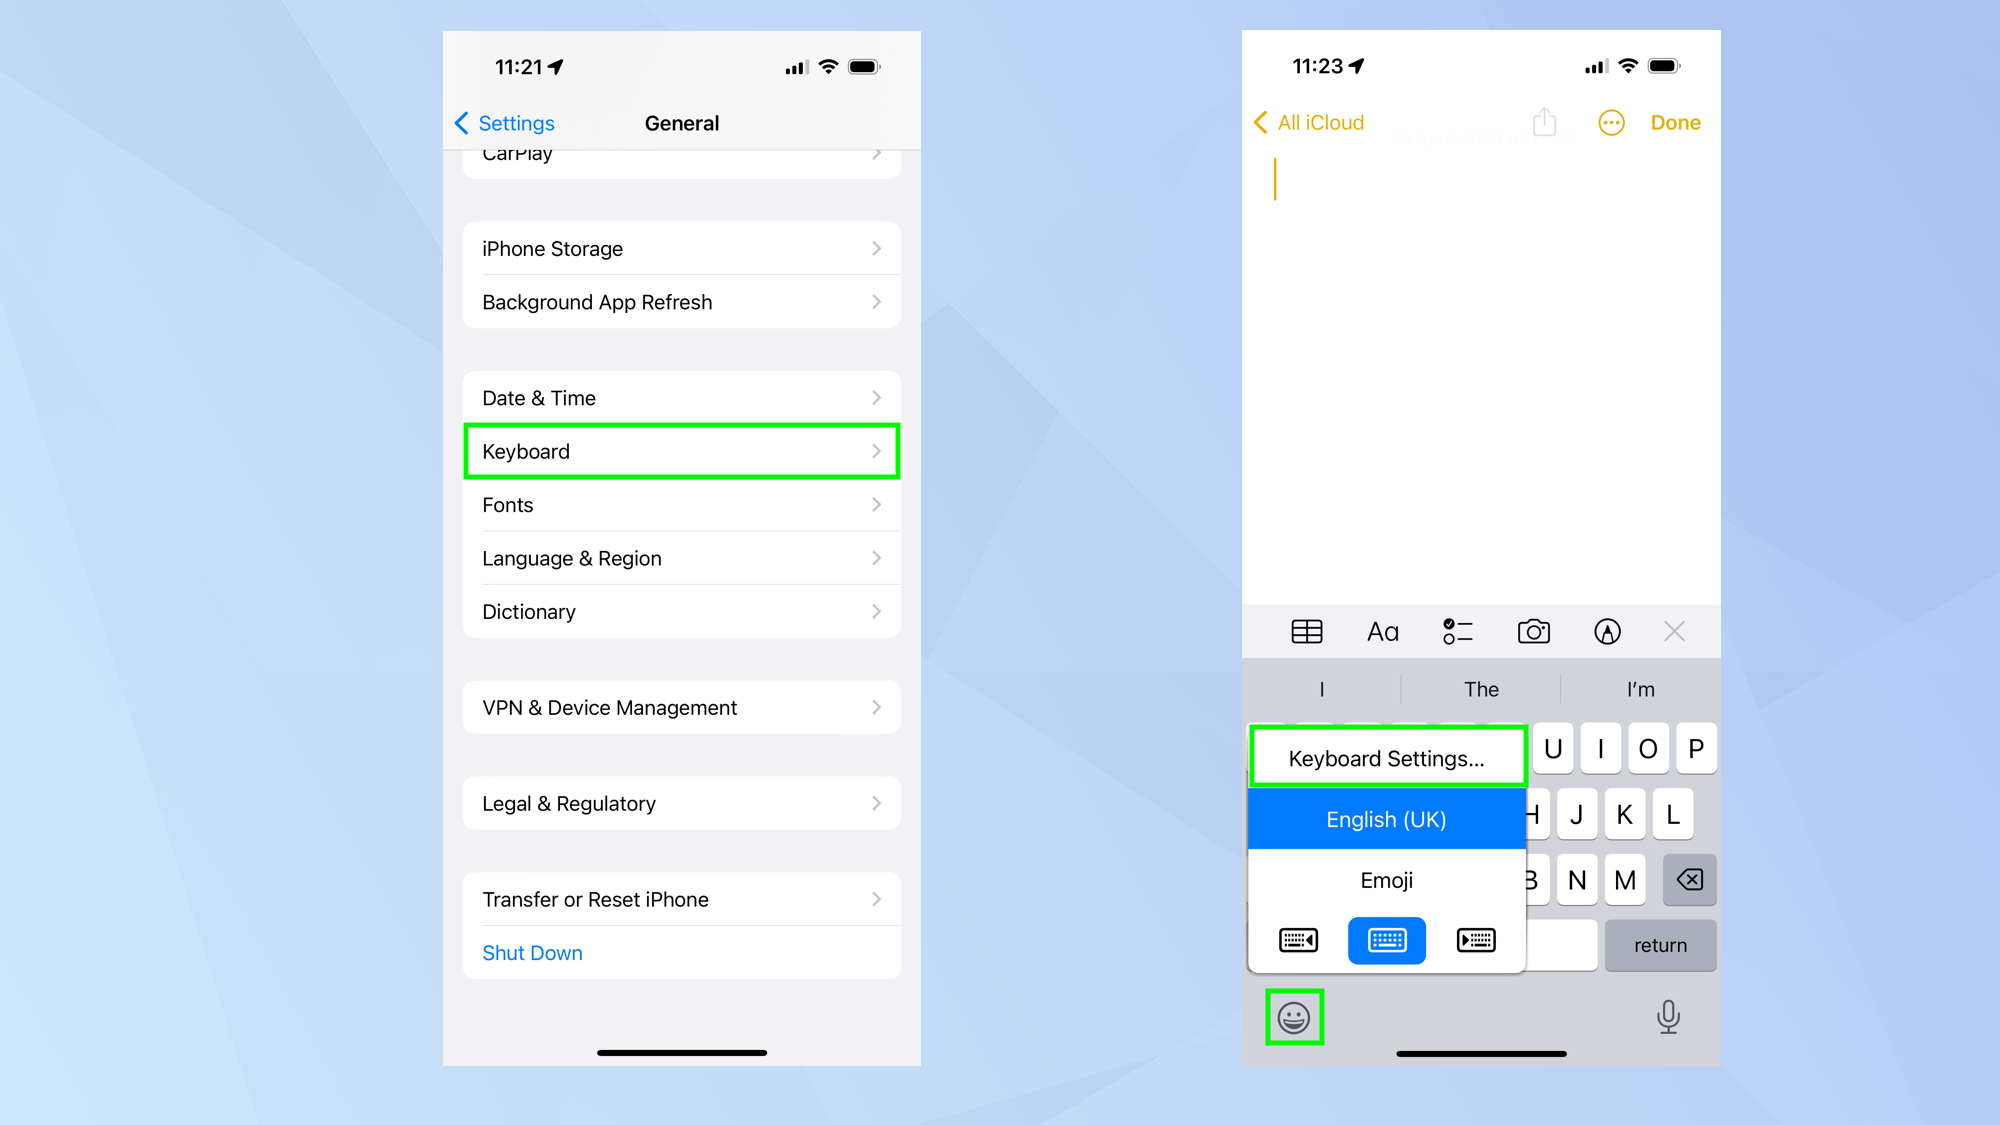Click Shut Down link in General settings

[533, 952]
